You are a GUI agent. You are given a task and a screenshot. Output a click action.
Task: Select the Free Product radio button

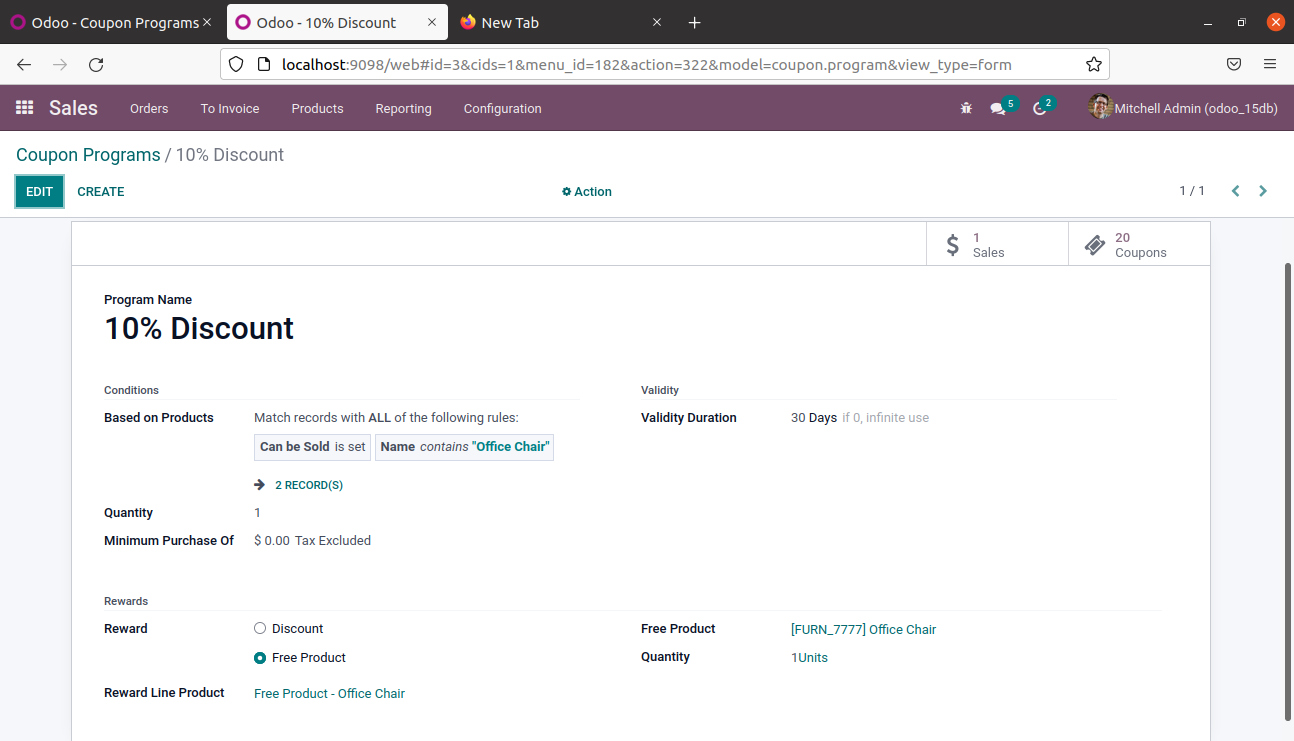click(x=260, y=657)
